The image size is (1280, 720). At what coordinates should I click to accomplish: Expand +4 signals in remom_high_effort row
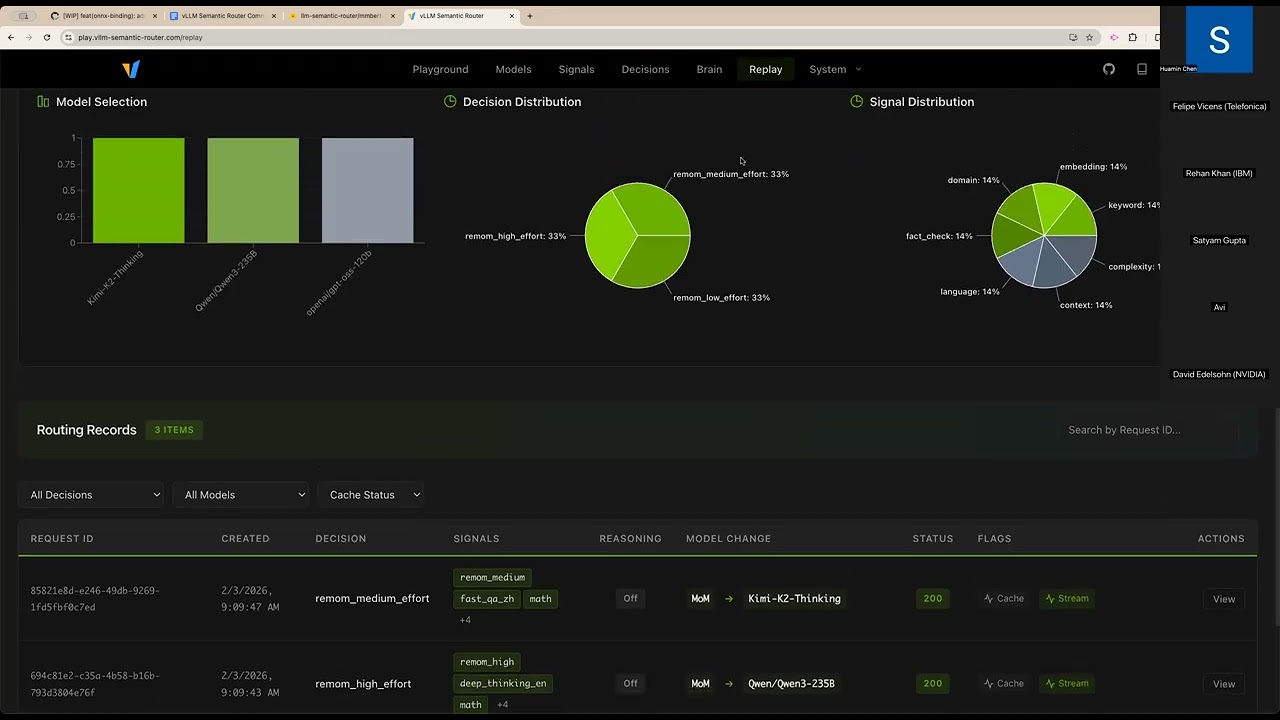coord(503,705)
